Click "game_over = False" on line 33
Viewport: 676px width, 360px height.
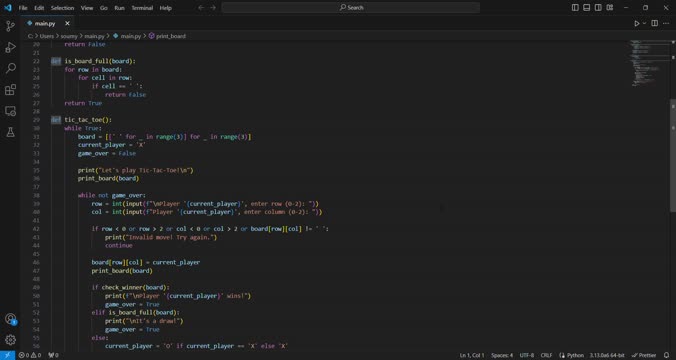pos(107,153)
